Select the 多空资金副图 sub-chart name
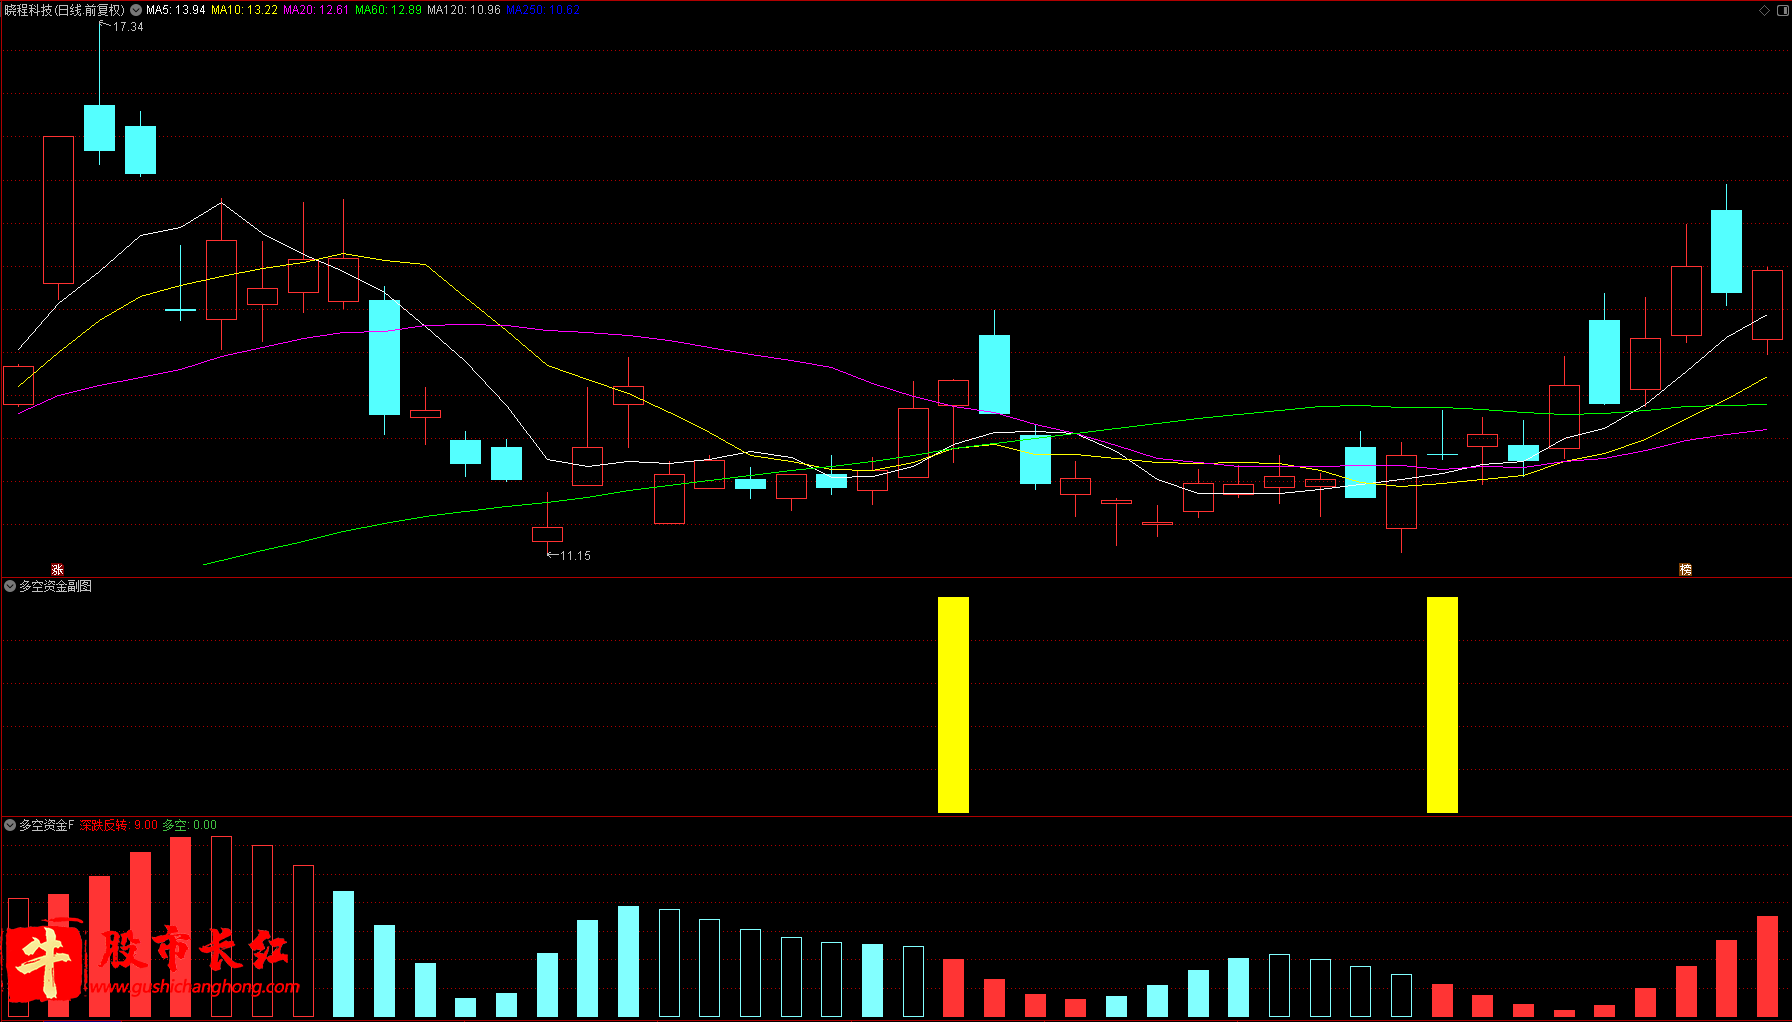 [56, 586]
